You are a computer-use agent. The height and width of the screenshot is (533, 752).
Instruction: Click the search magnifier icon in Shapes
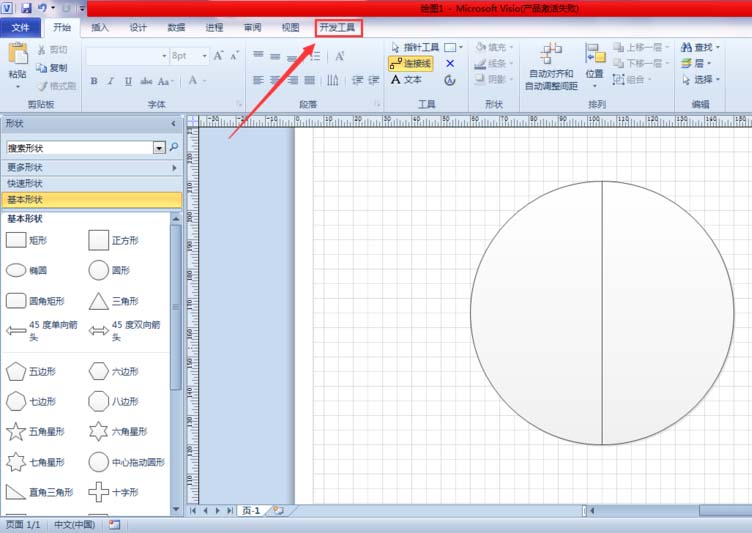174,147
